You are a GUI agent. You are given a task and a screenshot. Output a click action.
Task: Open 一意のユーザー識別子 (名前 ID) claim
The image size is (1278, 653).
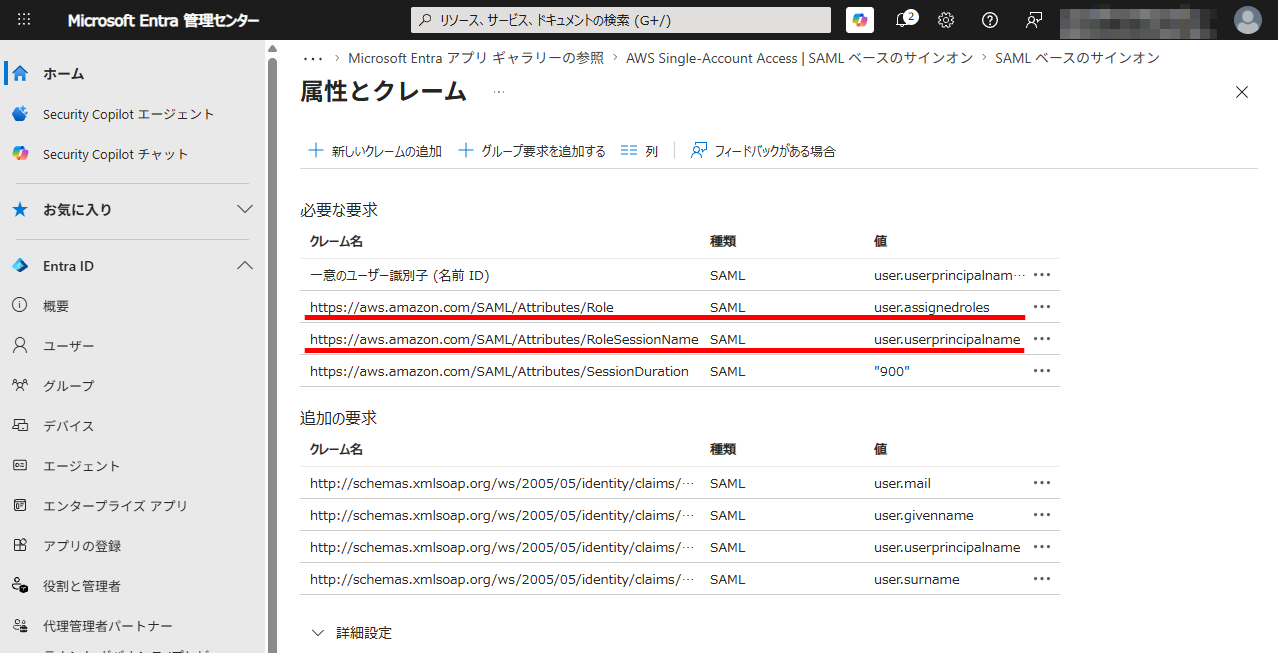[399, 275]
